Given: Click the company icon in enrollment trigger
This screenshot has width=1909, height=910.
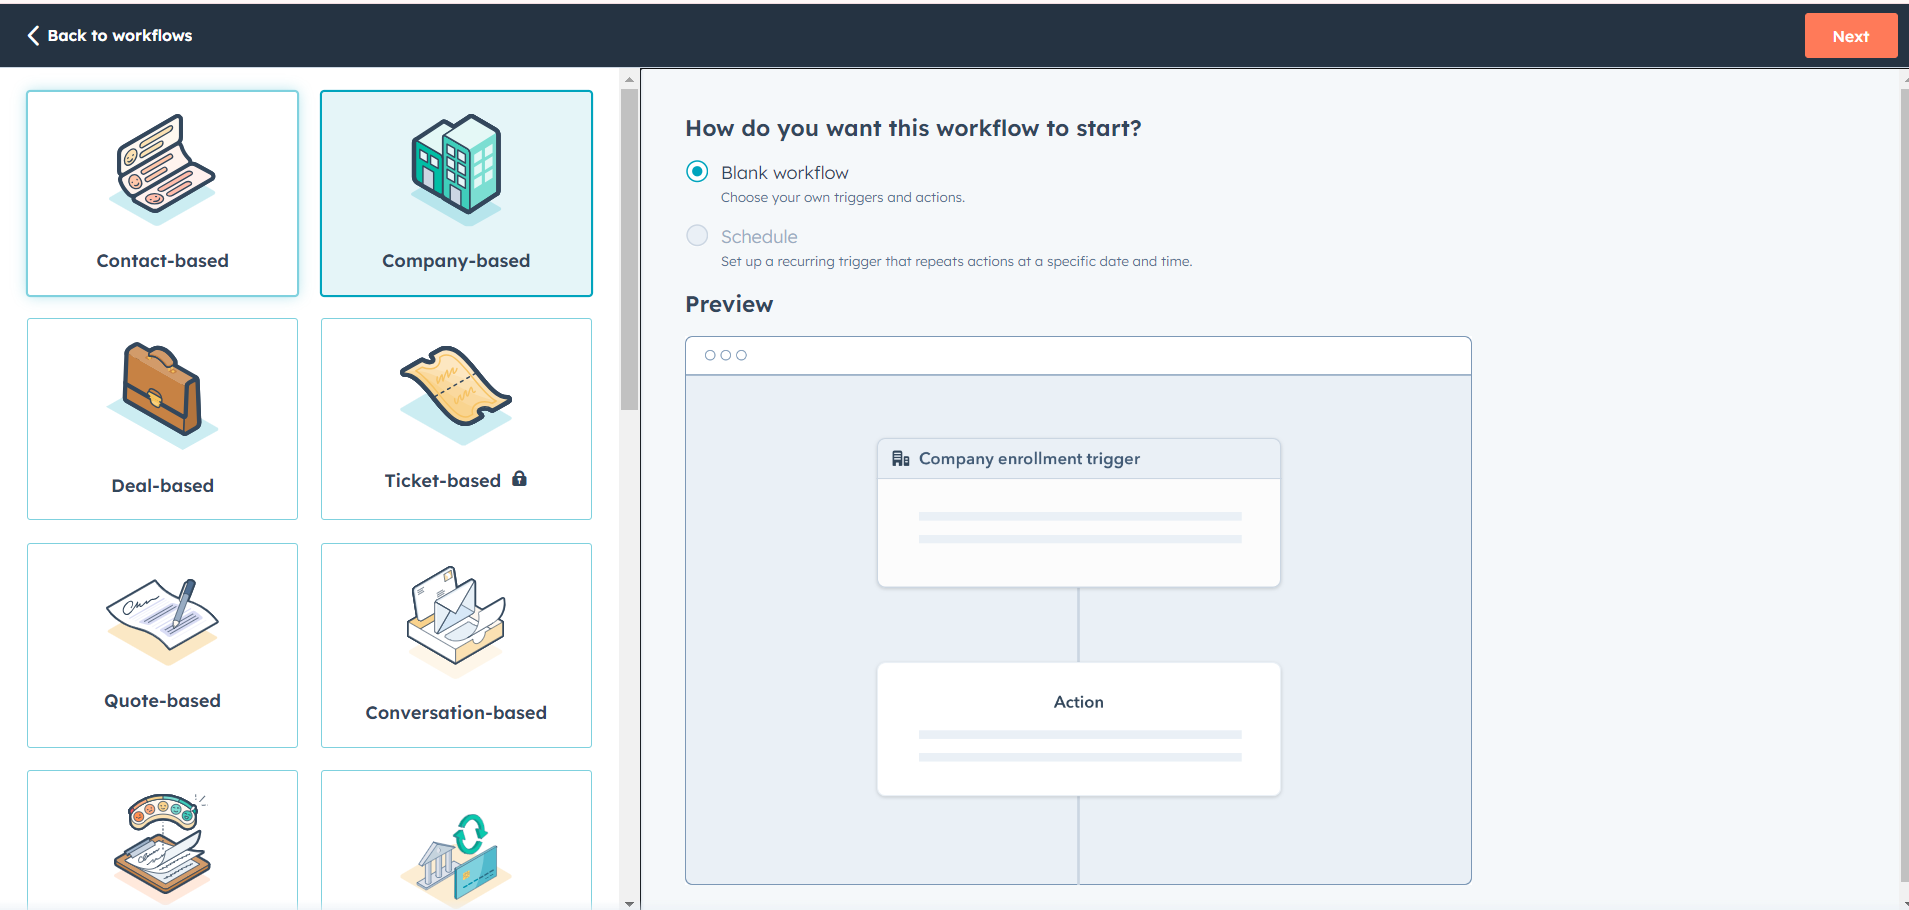Looking at the screenshot, I should 900,459.
